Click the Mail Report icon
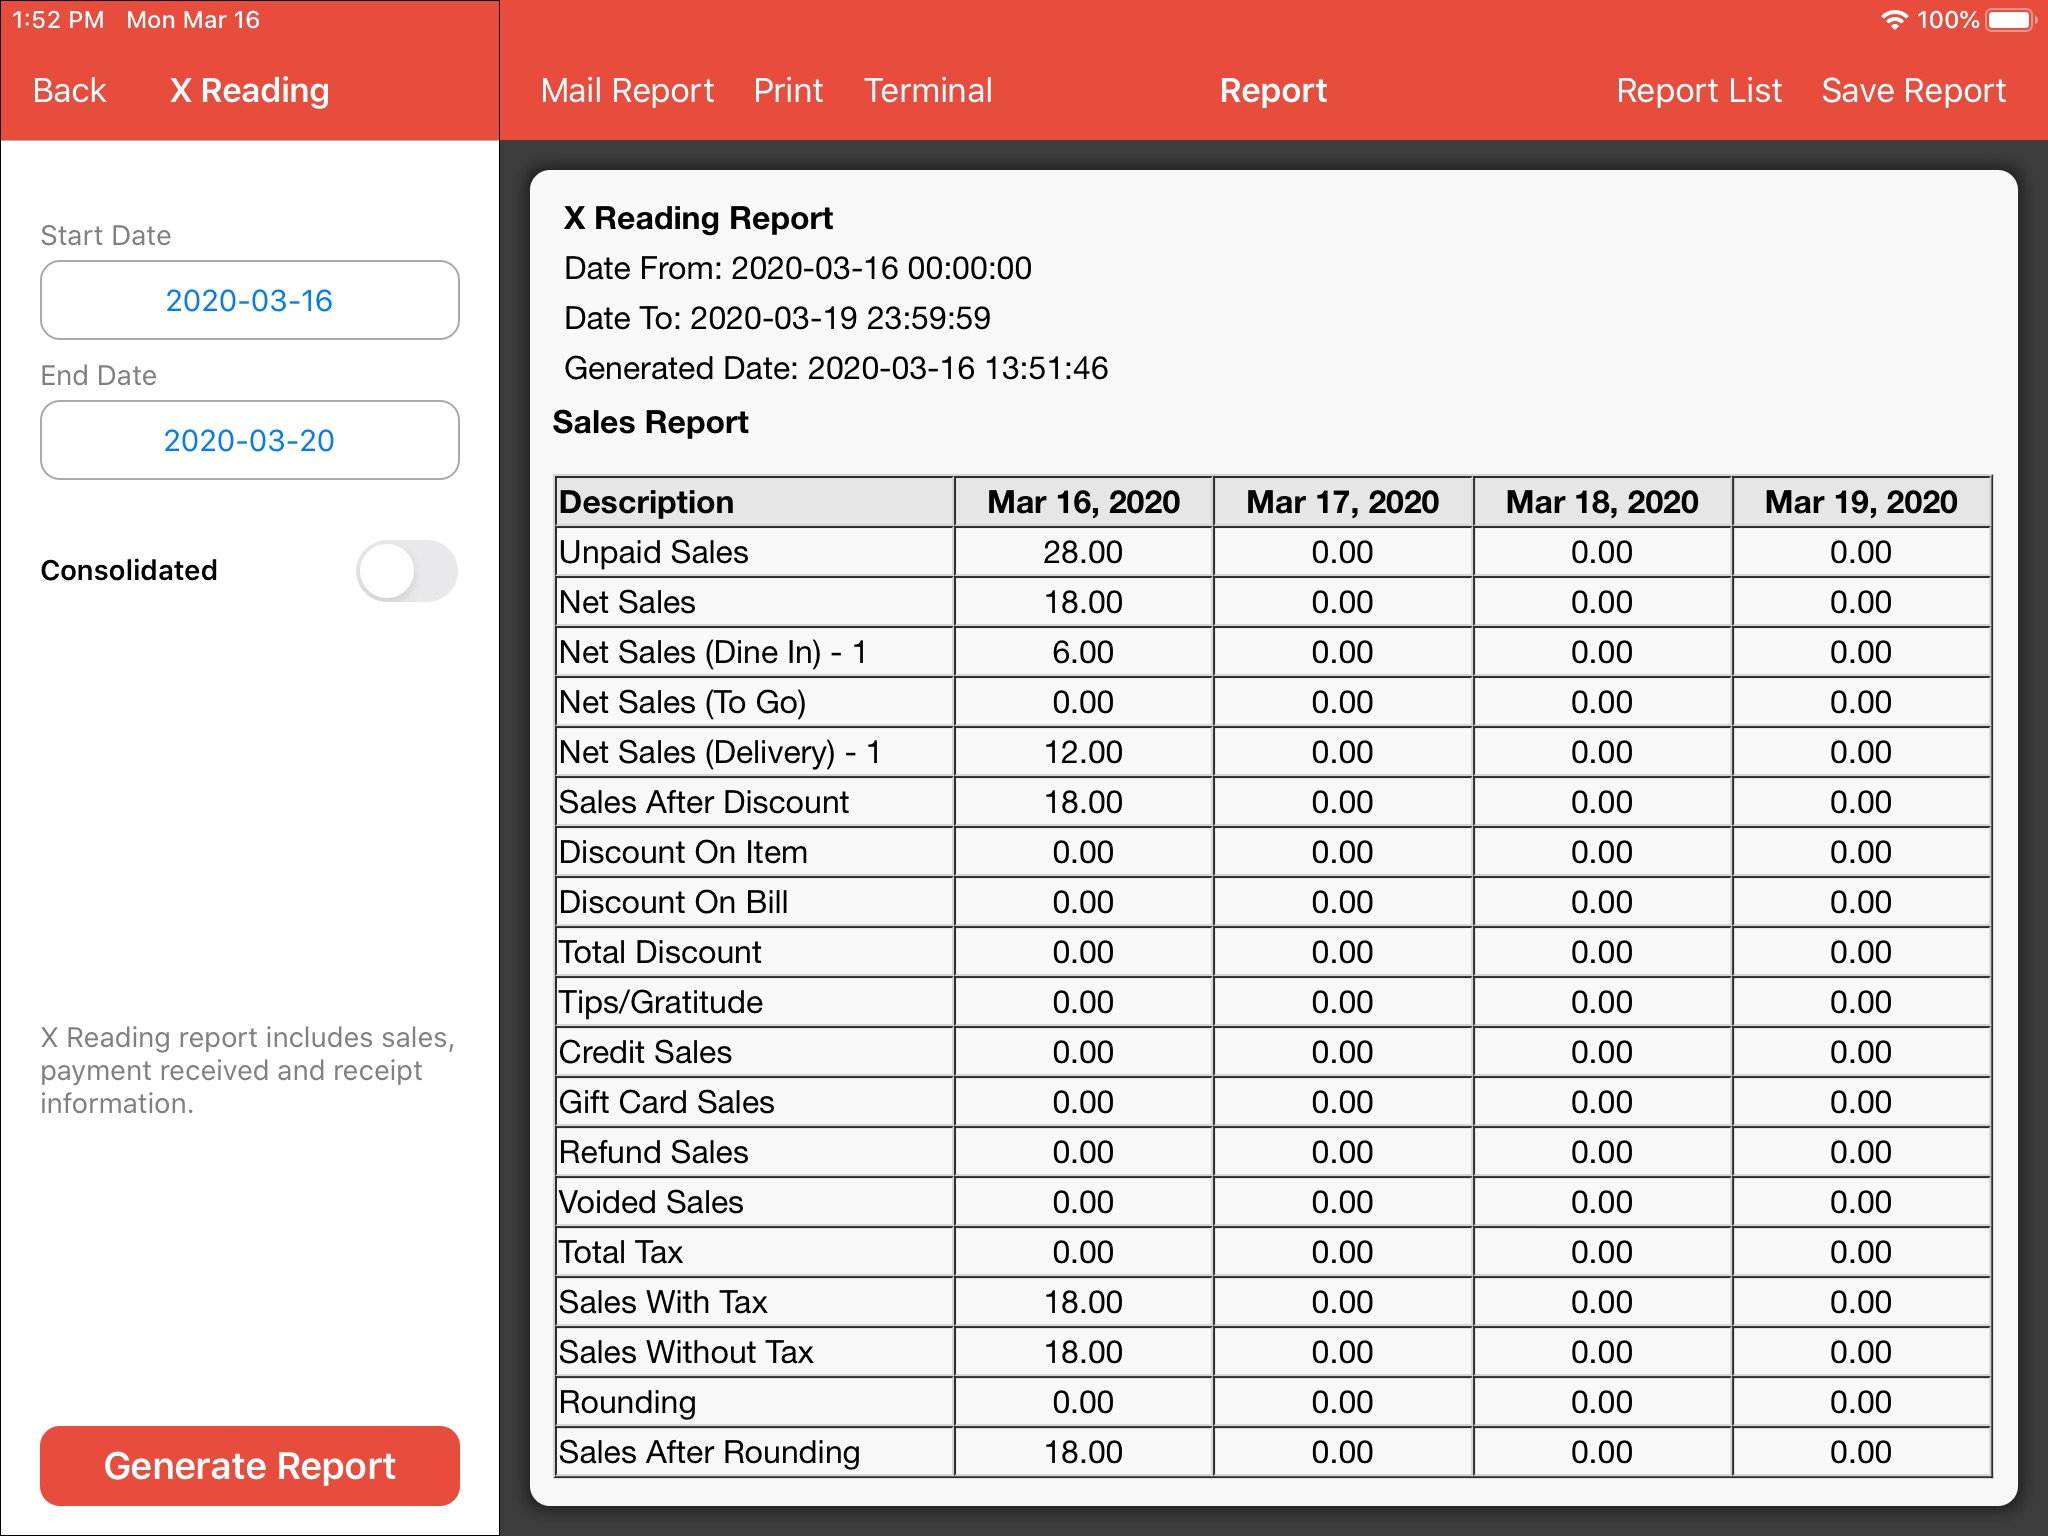Viewport: 2048px width, 1536px height. click(627, 89)
